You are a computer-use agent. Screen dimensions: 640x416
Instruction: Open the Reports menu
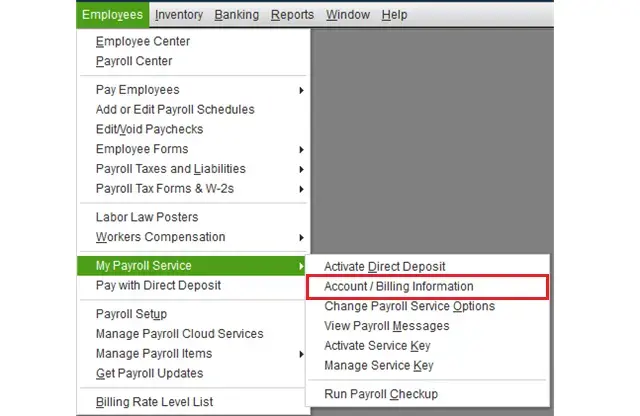292,15
